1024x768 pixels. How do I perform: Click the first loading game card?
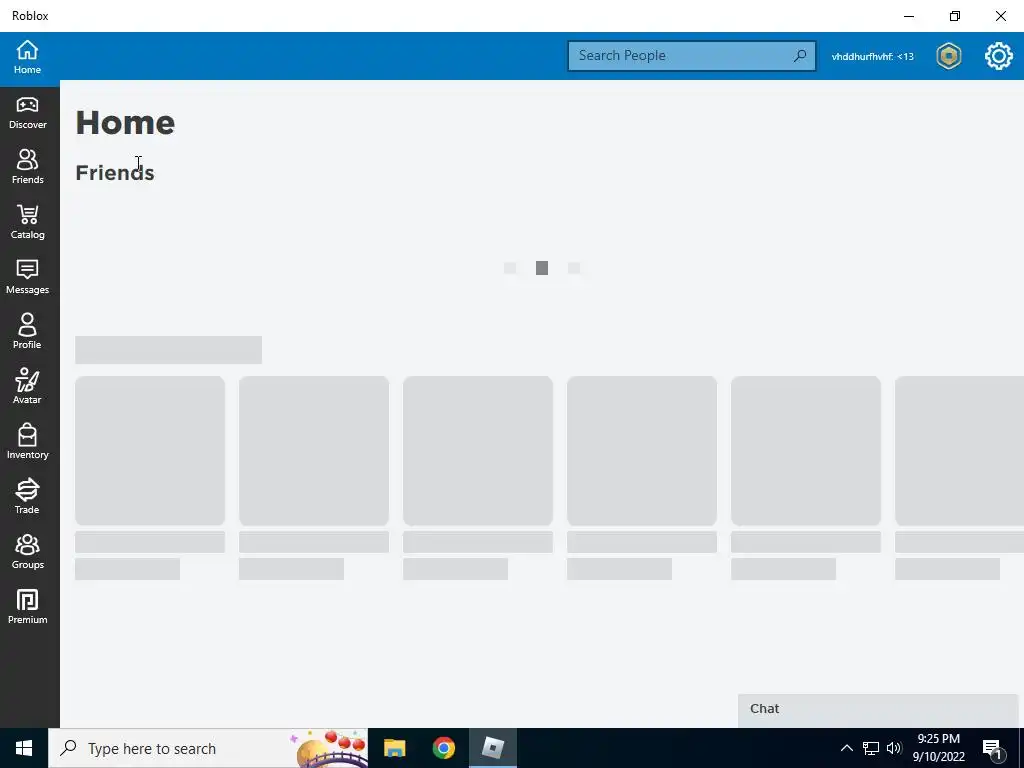coord(150,451)
